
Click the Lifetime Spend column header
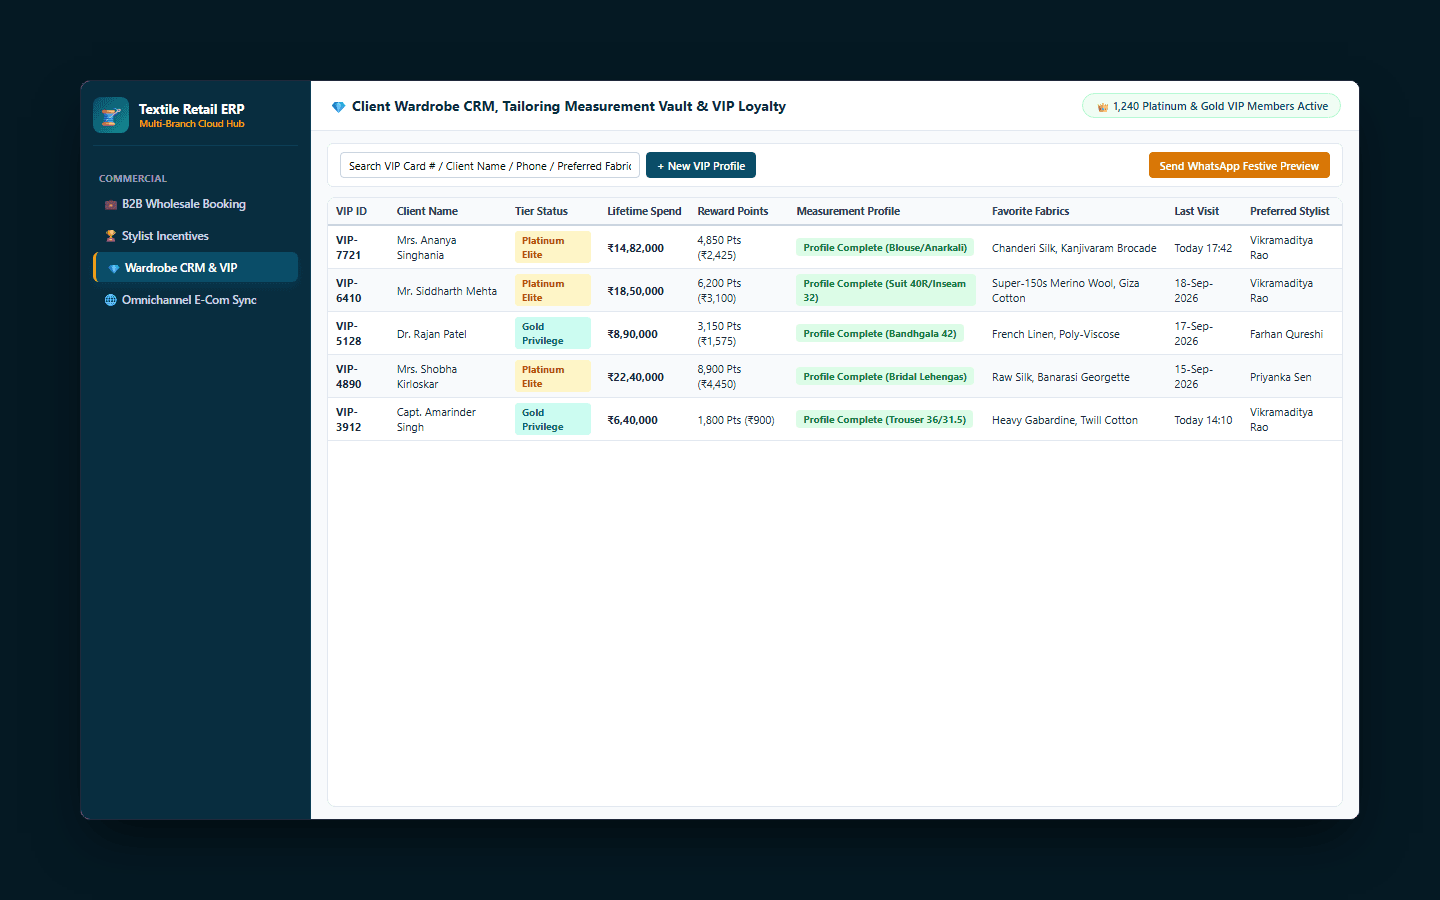(644, 211)
